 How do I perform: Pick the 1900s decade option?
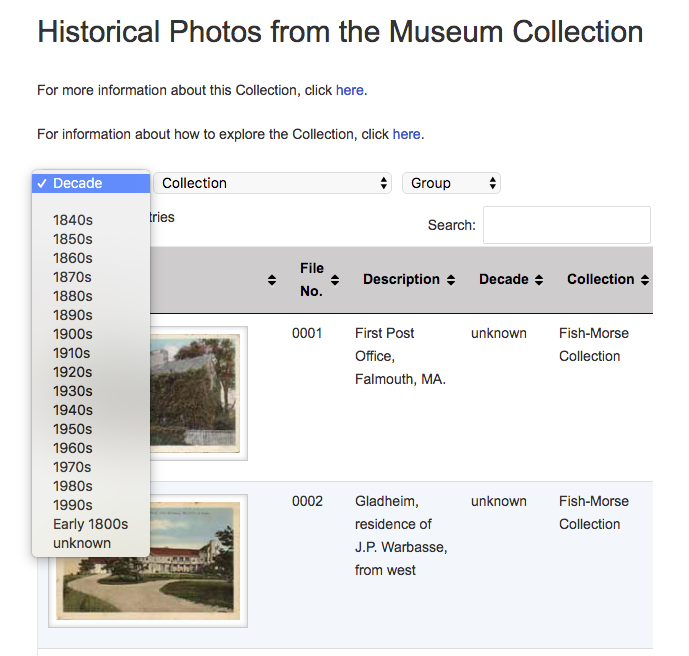pyautogui.click(x=91, y=334)
